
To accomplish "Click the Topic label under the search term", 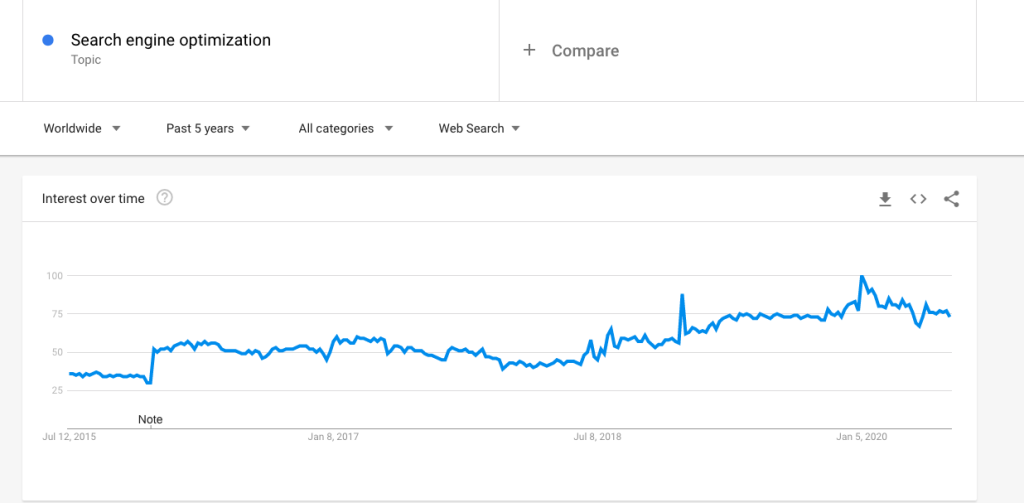I will pos(86,60).
